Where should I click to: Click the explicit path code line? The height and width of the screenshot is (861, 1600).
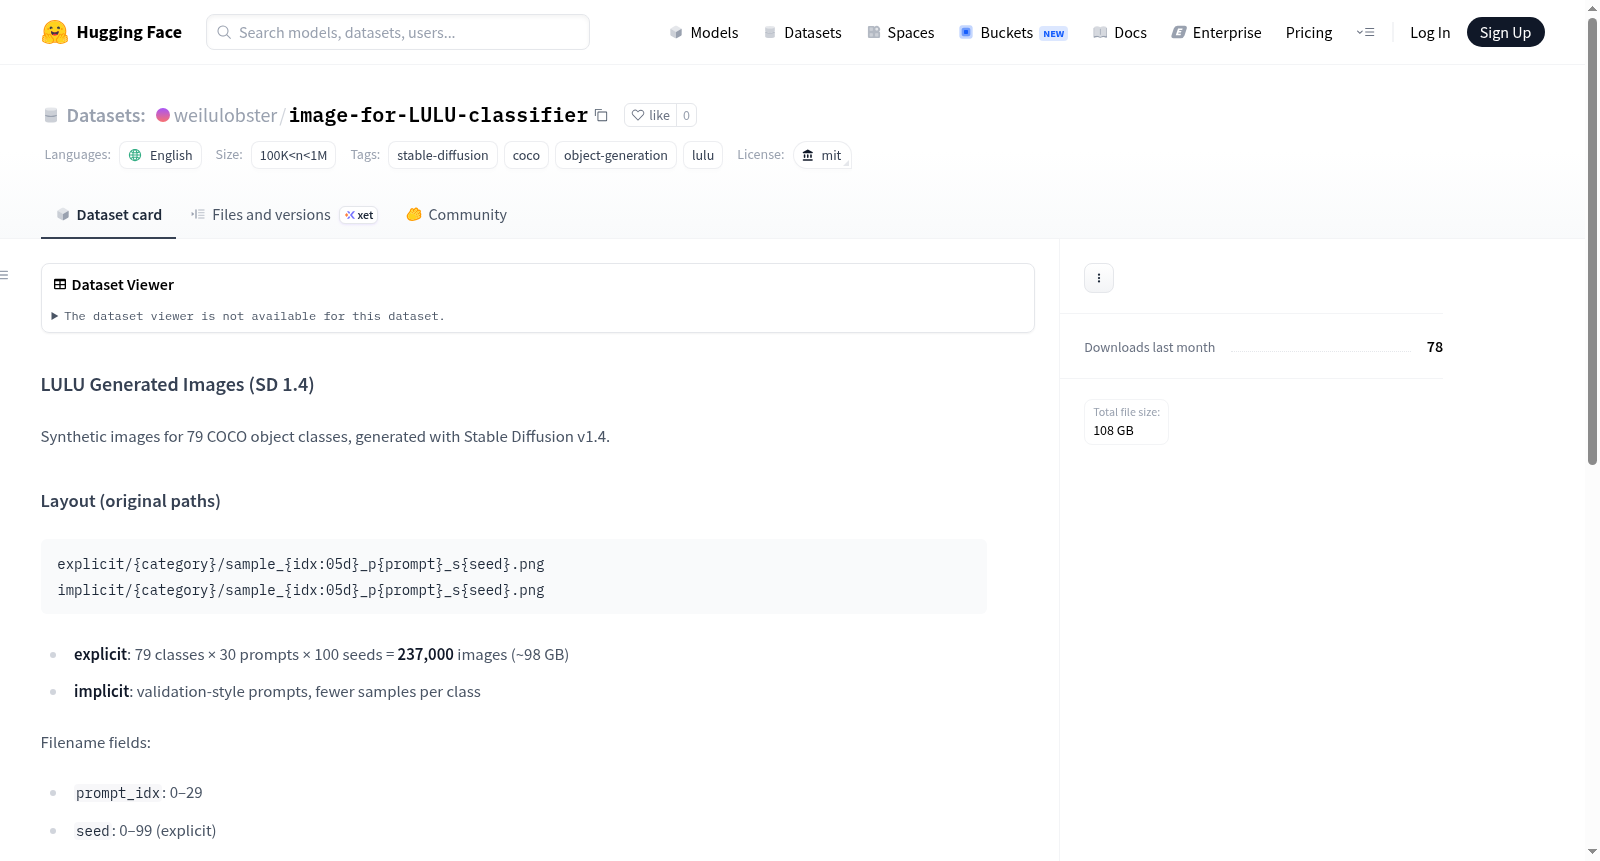[x=301, y=564]
